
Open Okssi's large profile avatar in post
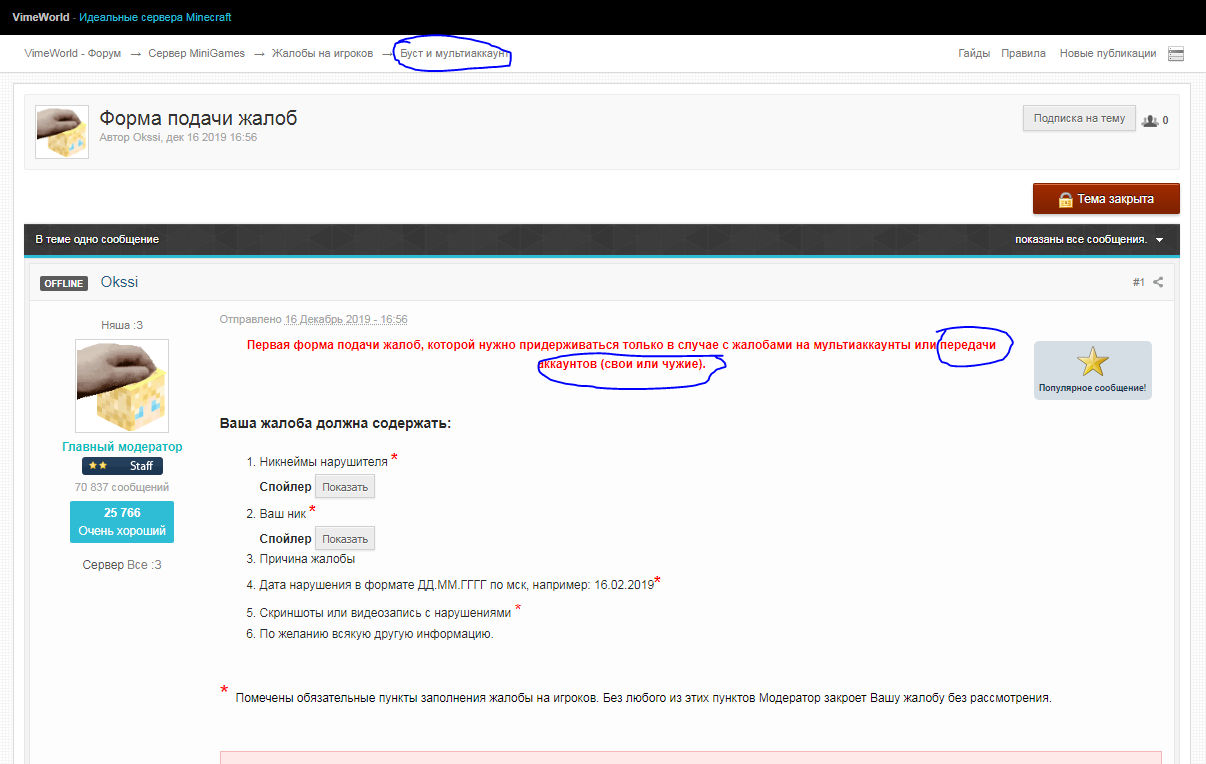pyautogui.click(x=122, y=387)
